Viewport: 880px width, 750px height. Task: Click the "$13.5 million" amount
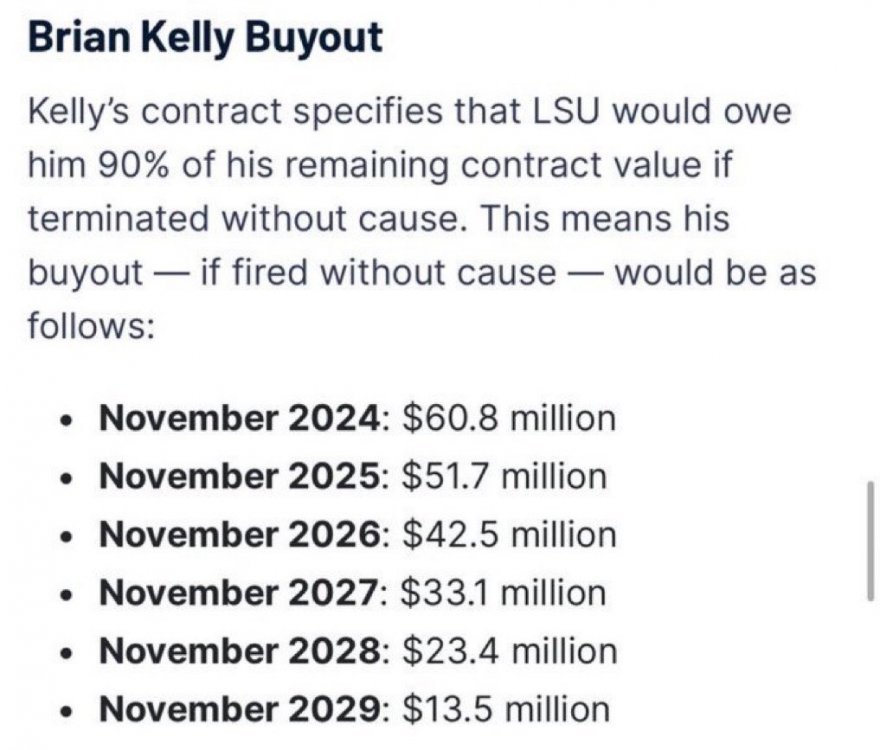(505, 709)
